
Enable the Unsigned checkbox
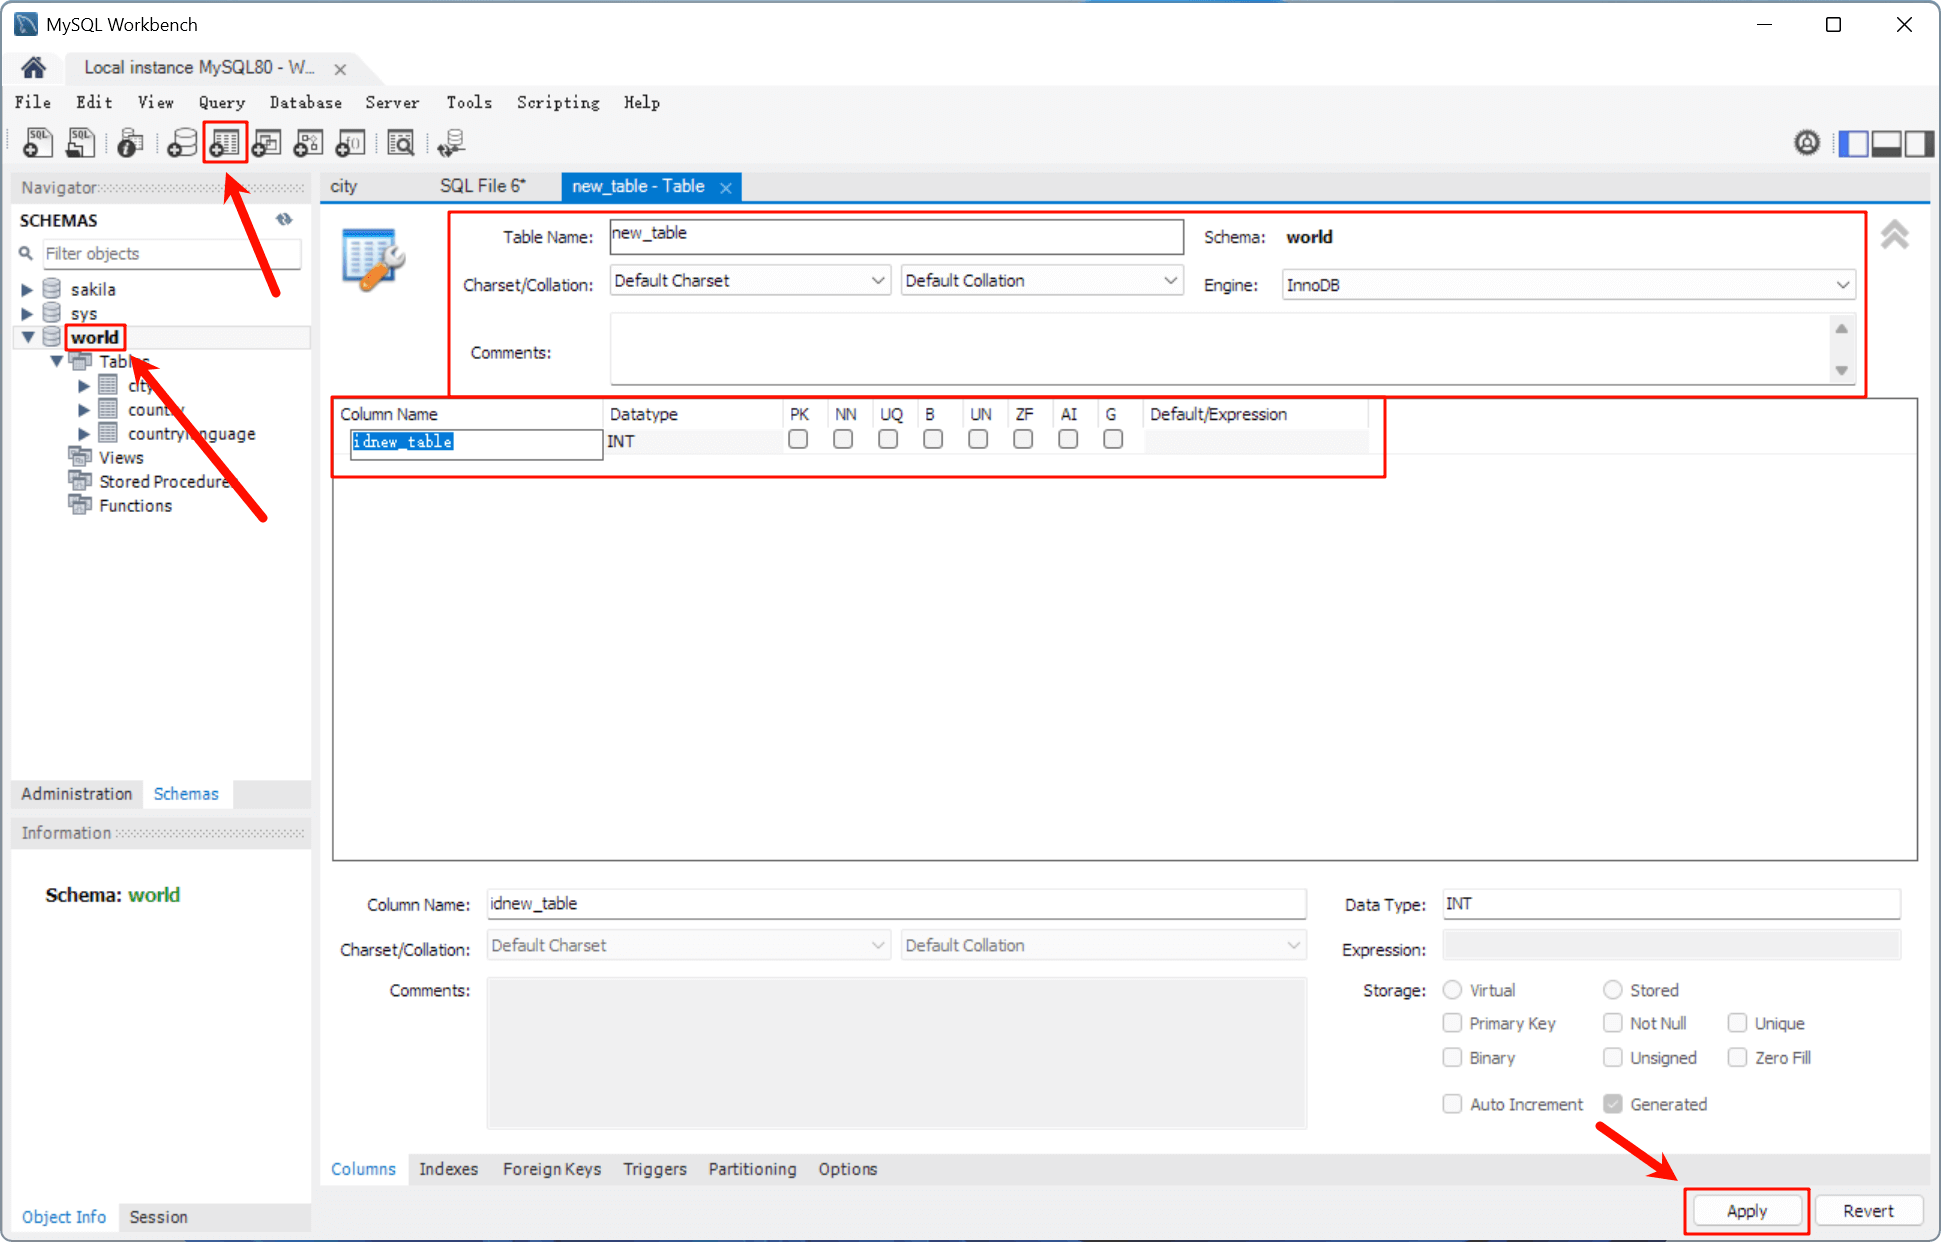[1613, 1057]
